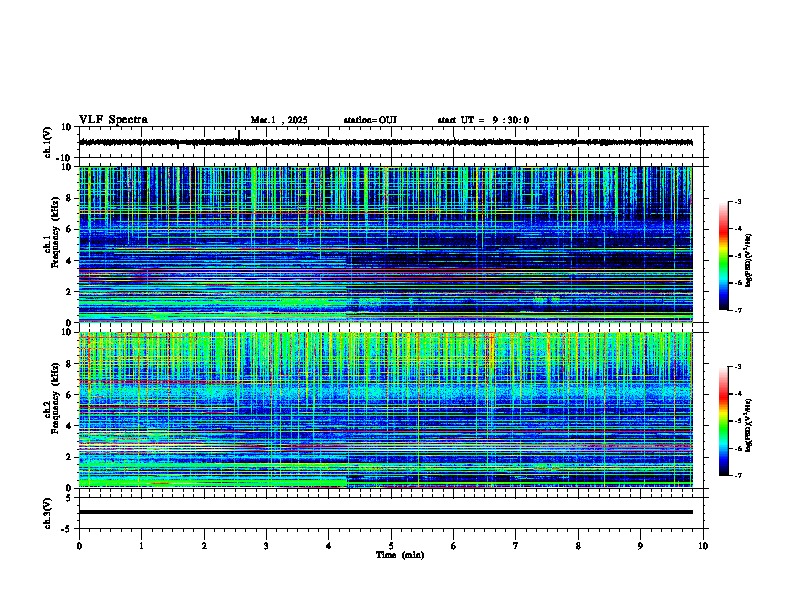Image resolution: width=792 pixels, height=612 pixels.
Task: Click the time axis tick label "1"
Action: tap(141, 546)
